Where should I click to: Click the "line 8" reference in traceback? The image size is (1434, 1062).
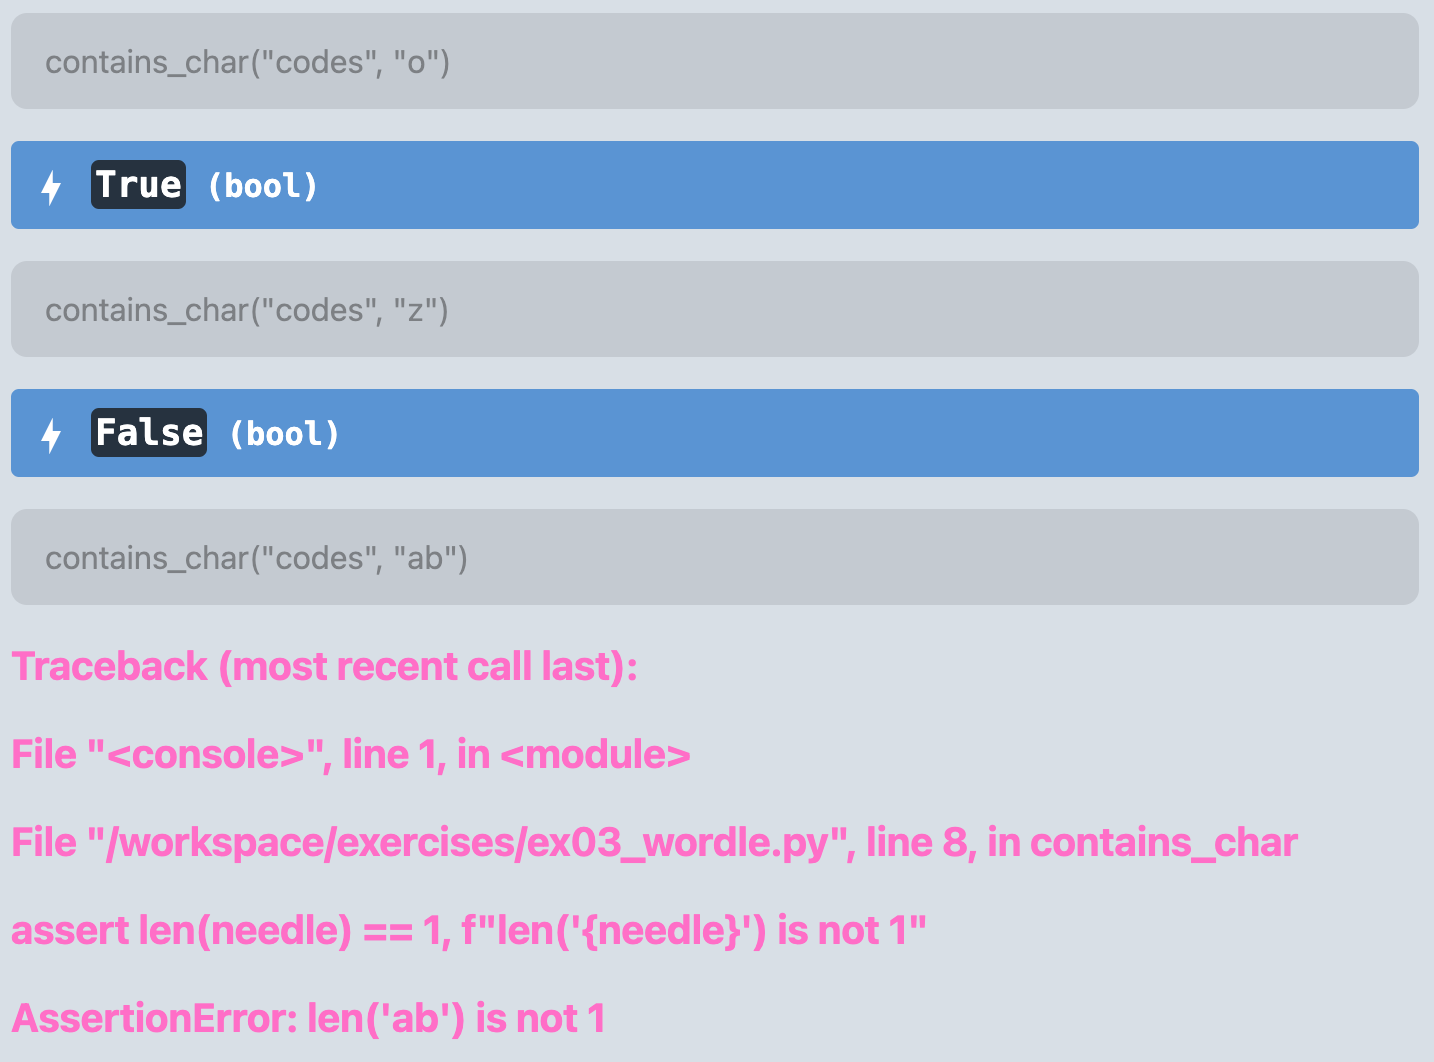916,843
